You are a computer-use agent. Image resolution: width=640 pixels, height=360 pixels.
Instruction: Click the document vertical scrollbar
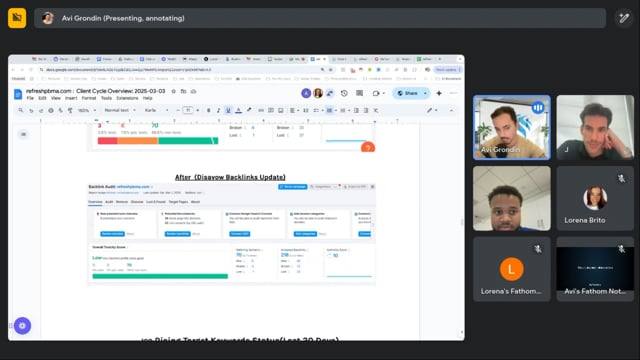[x=462, y=222]
